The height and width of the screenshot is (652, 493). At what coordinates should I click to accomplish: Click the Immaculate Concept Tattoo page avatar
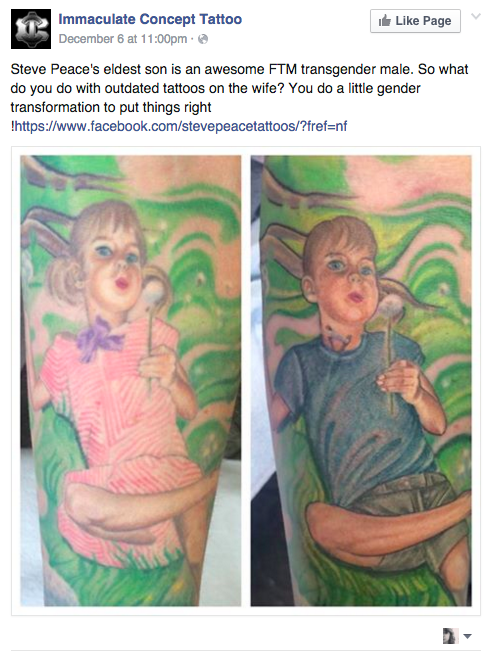(x=31, y=29)
